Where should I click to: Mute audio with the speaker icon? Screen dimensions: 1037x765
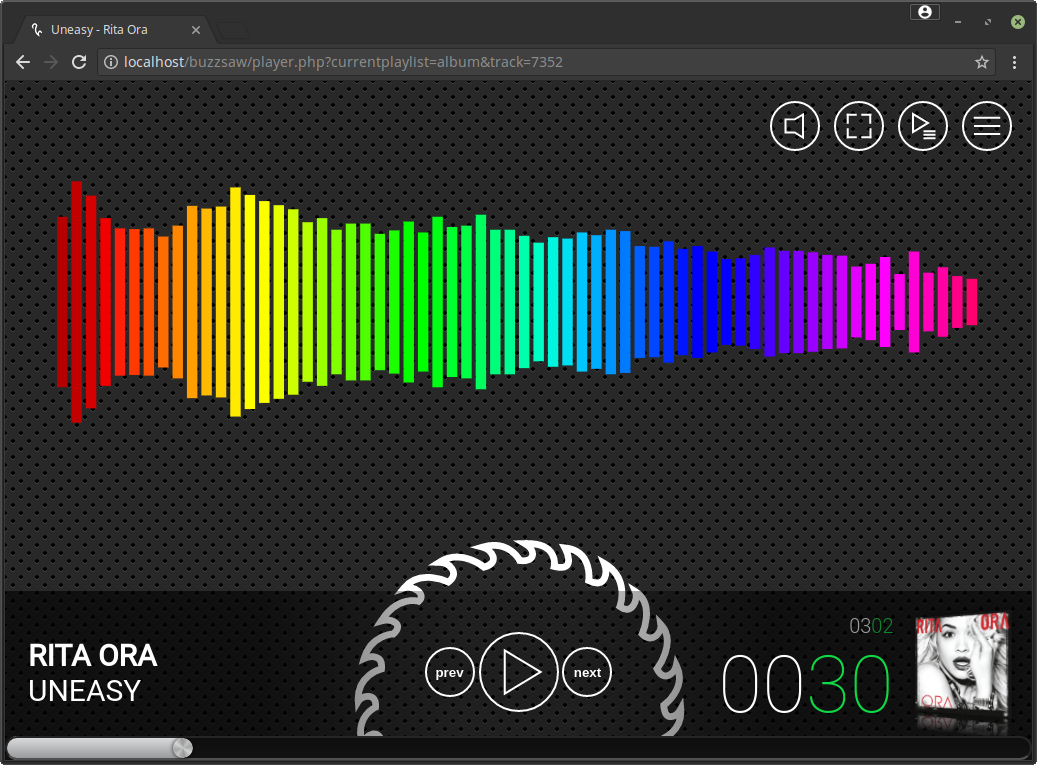click(x=795, y=126)
